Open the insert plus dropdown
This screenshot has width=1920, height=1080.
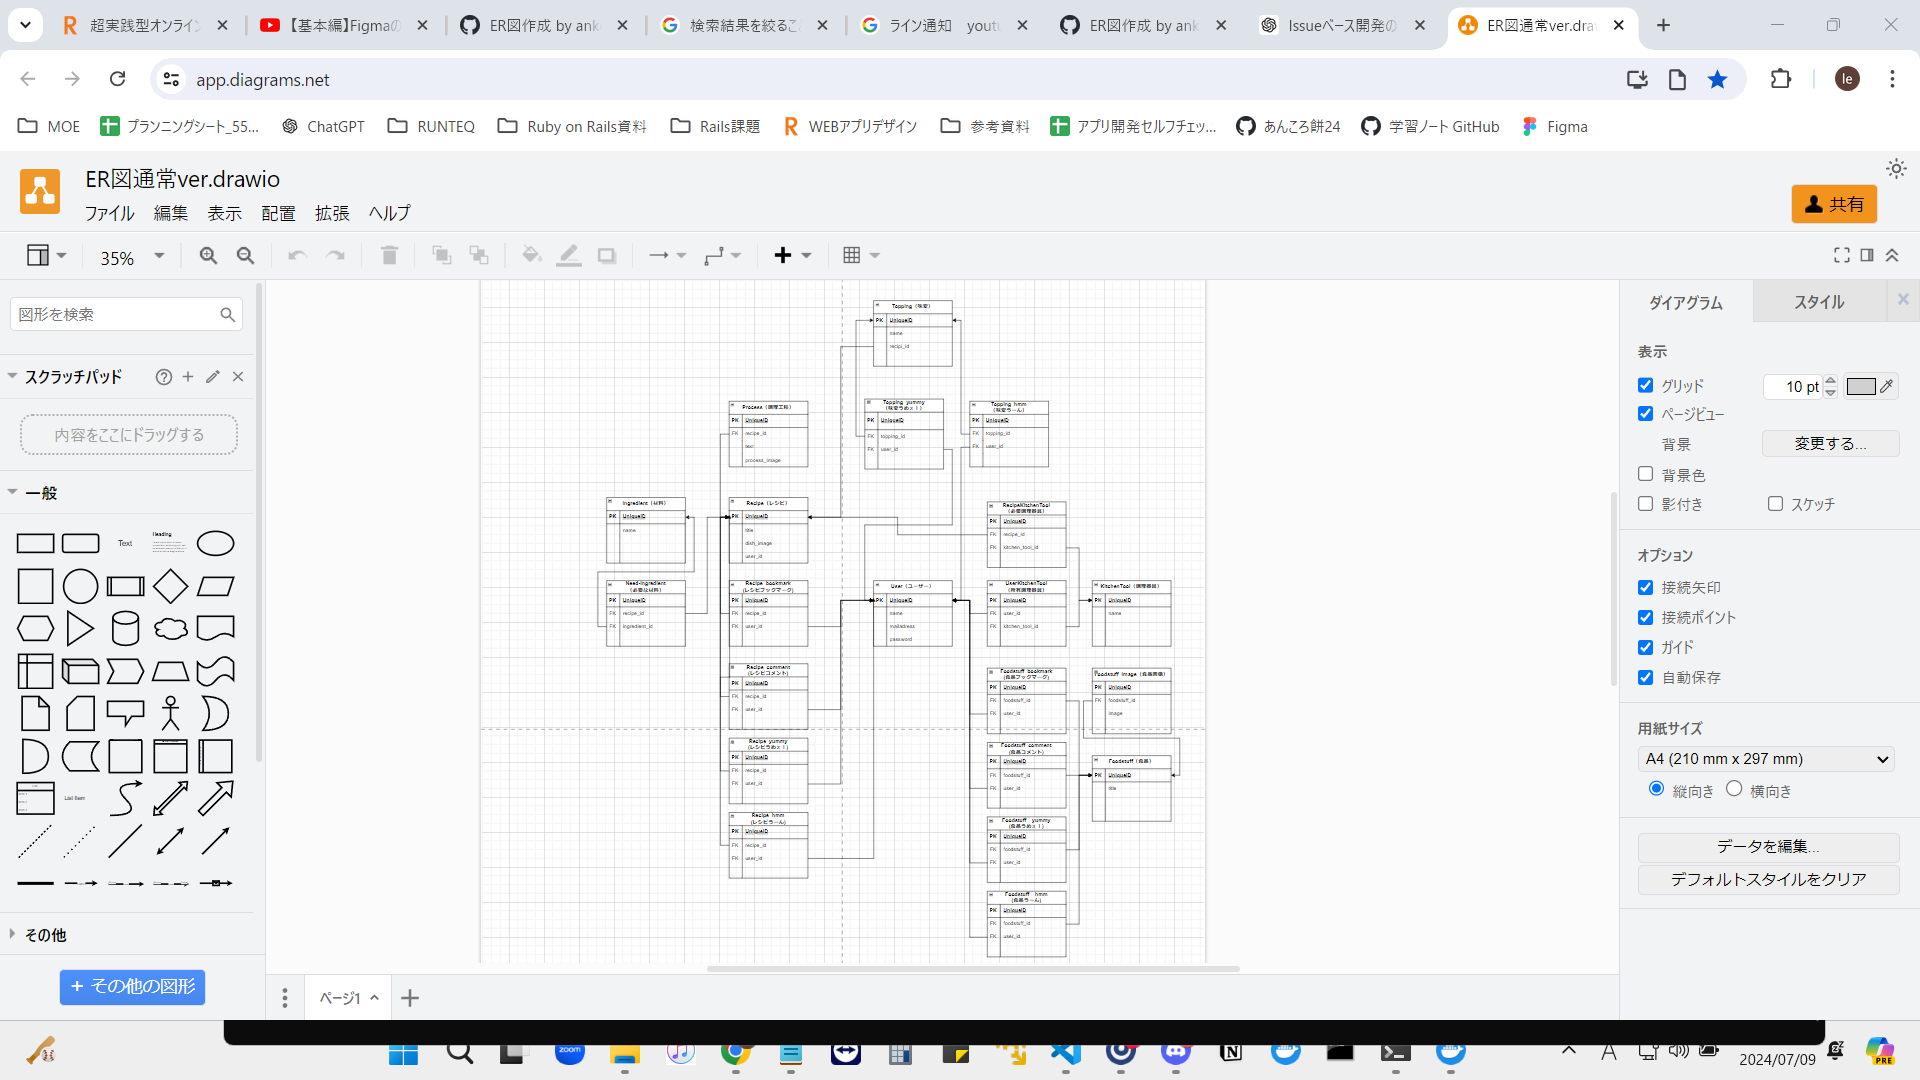[x=792, y=256]
